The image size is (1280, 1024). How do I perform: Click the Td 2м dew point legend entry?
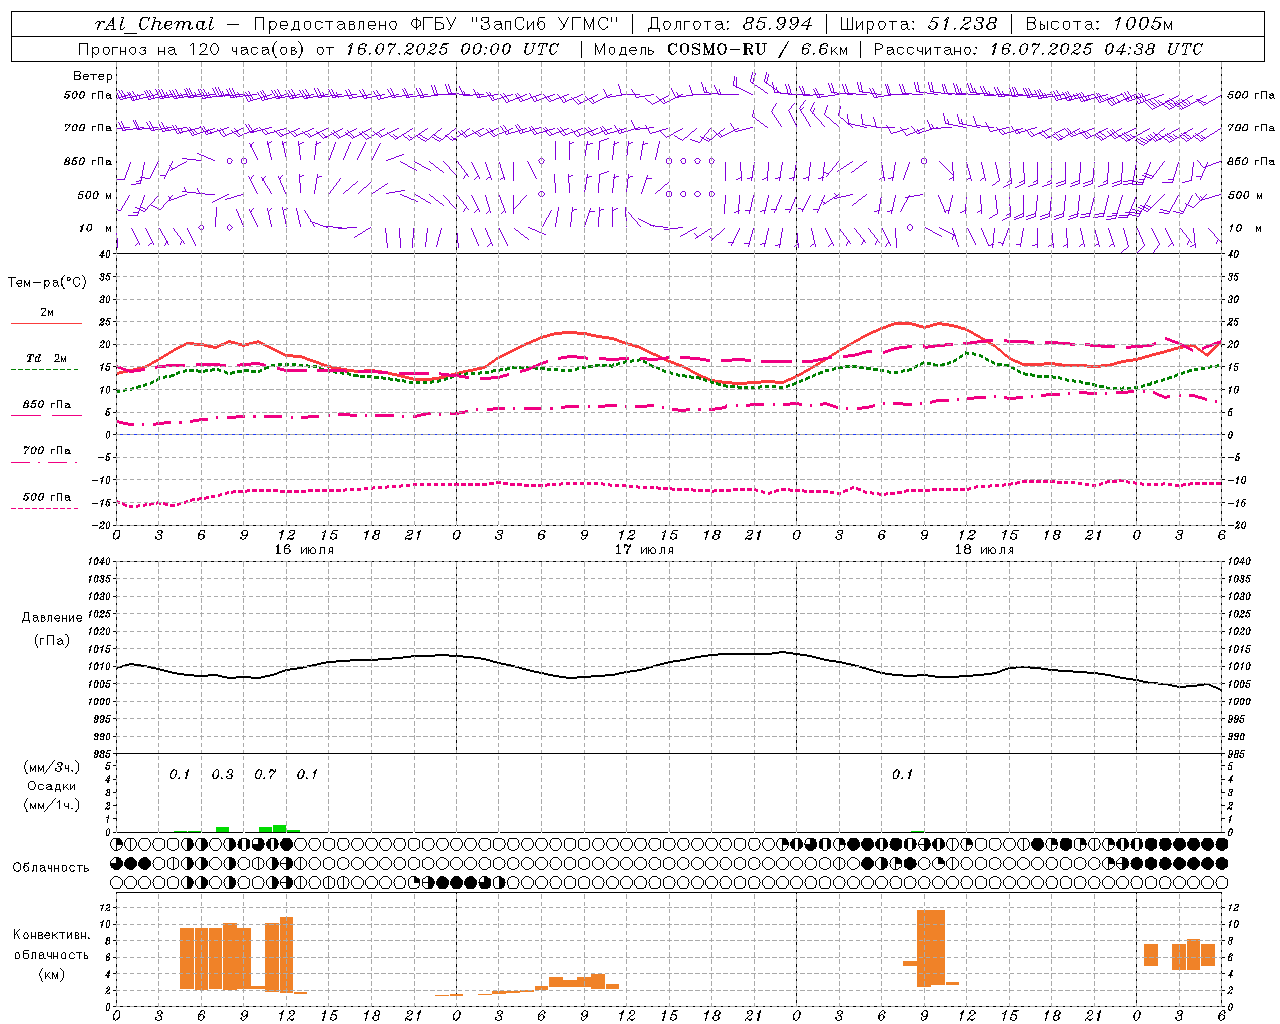(x=46, y=358)
